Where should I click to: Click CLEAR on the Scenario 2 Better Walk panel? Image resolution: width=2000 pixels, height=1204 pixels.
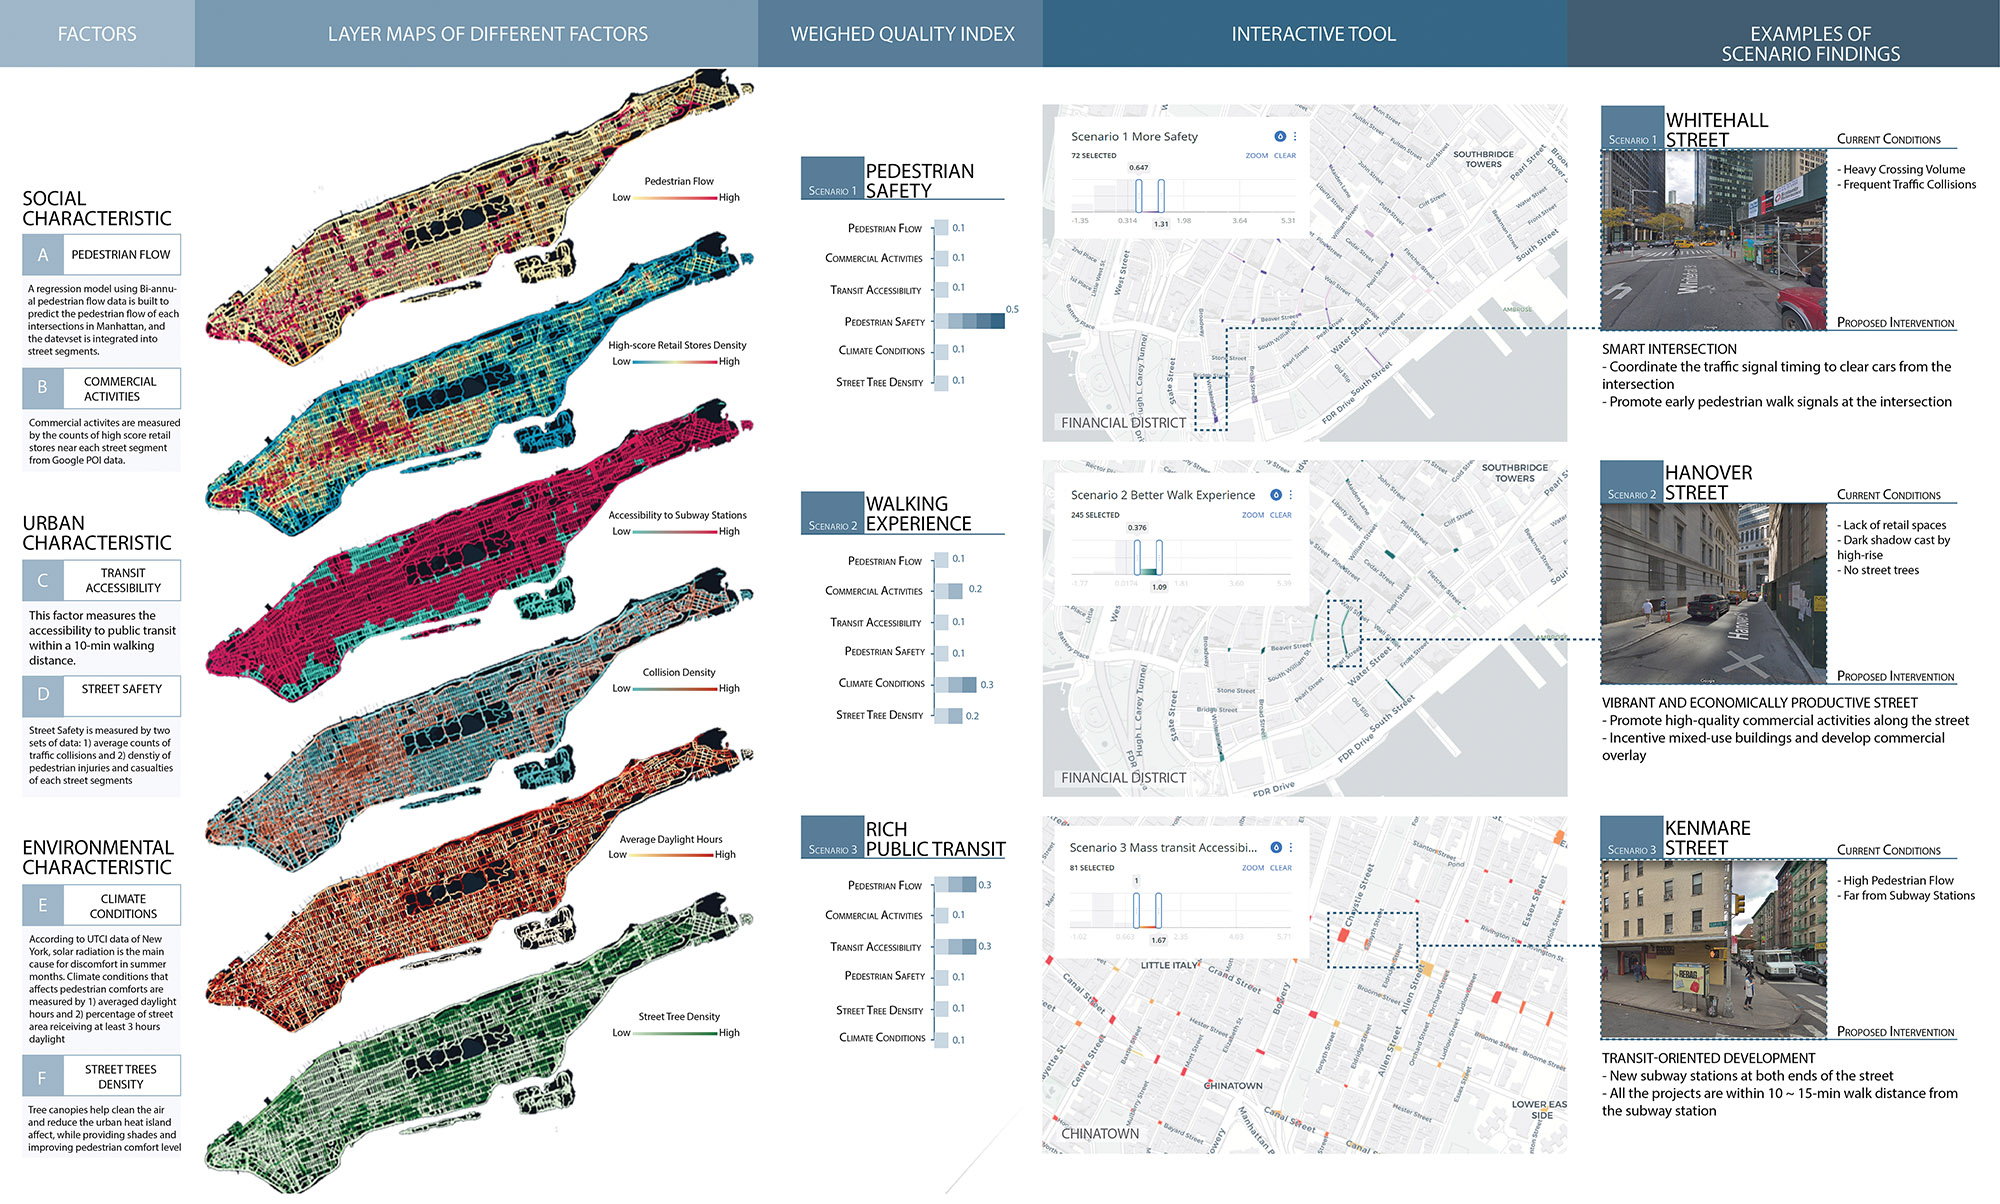point(1281,515)
